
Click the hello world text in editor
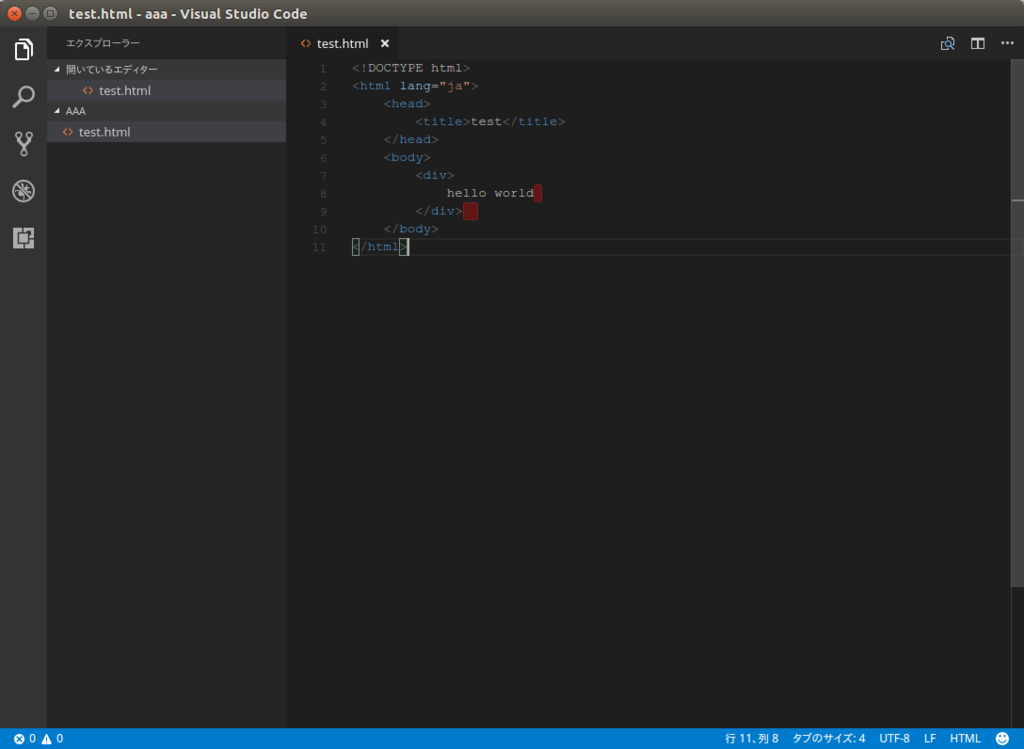pos(490,193)
